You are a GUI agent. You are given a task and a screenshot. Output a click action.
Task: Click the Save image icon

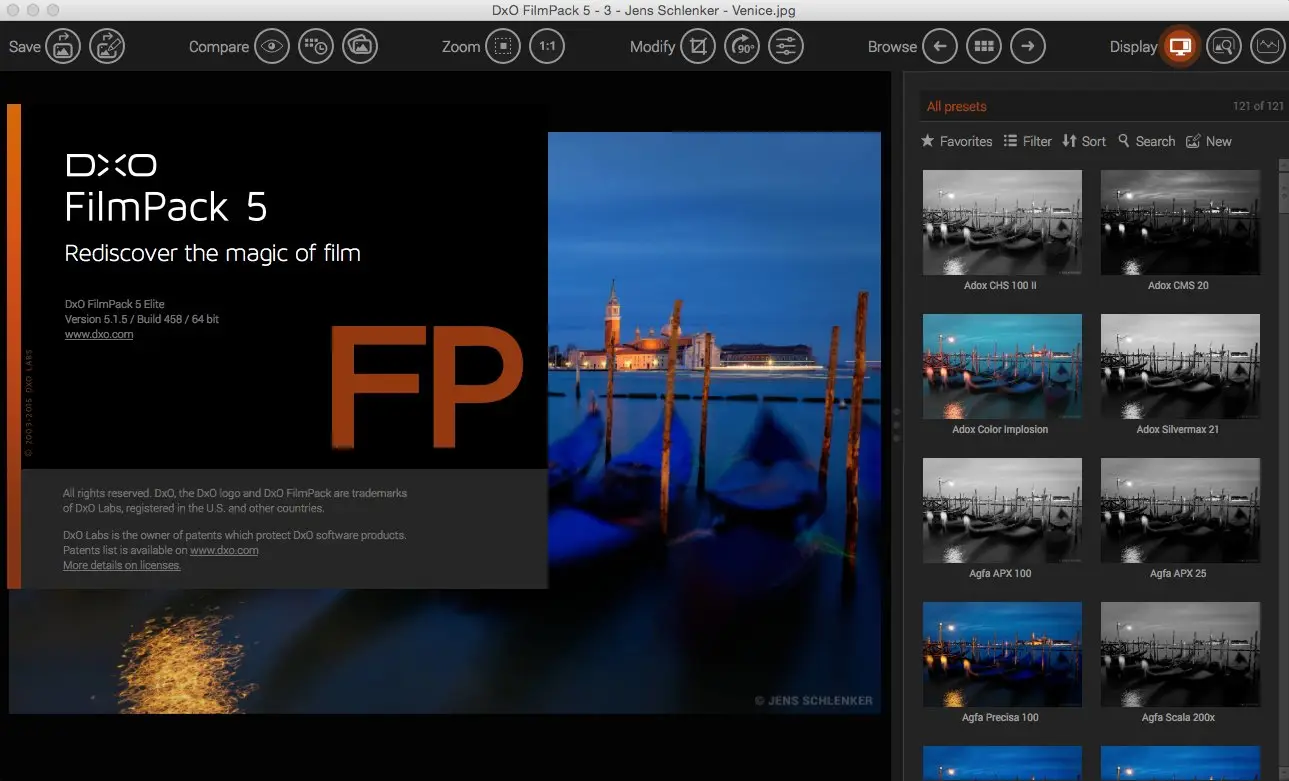click(62, 46)
